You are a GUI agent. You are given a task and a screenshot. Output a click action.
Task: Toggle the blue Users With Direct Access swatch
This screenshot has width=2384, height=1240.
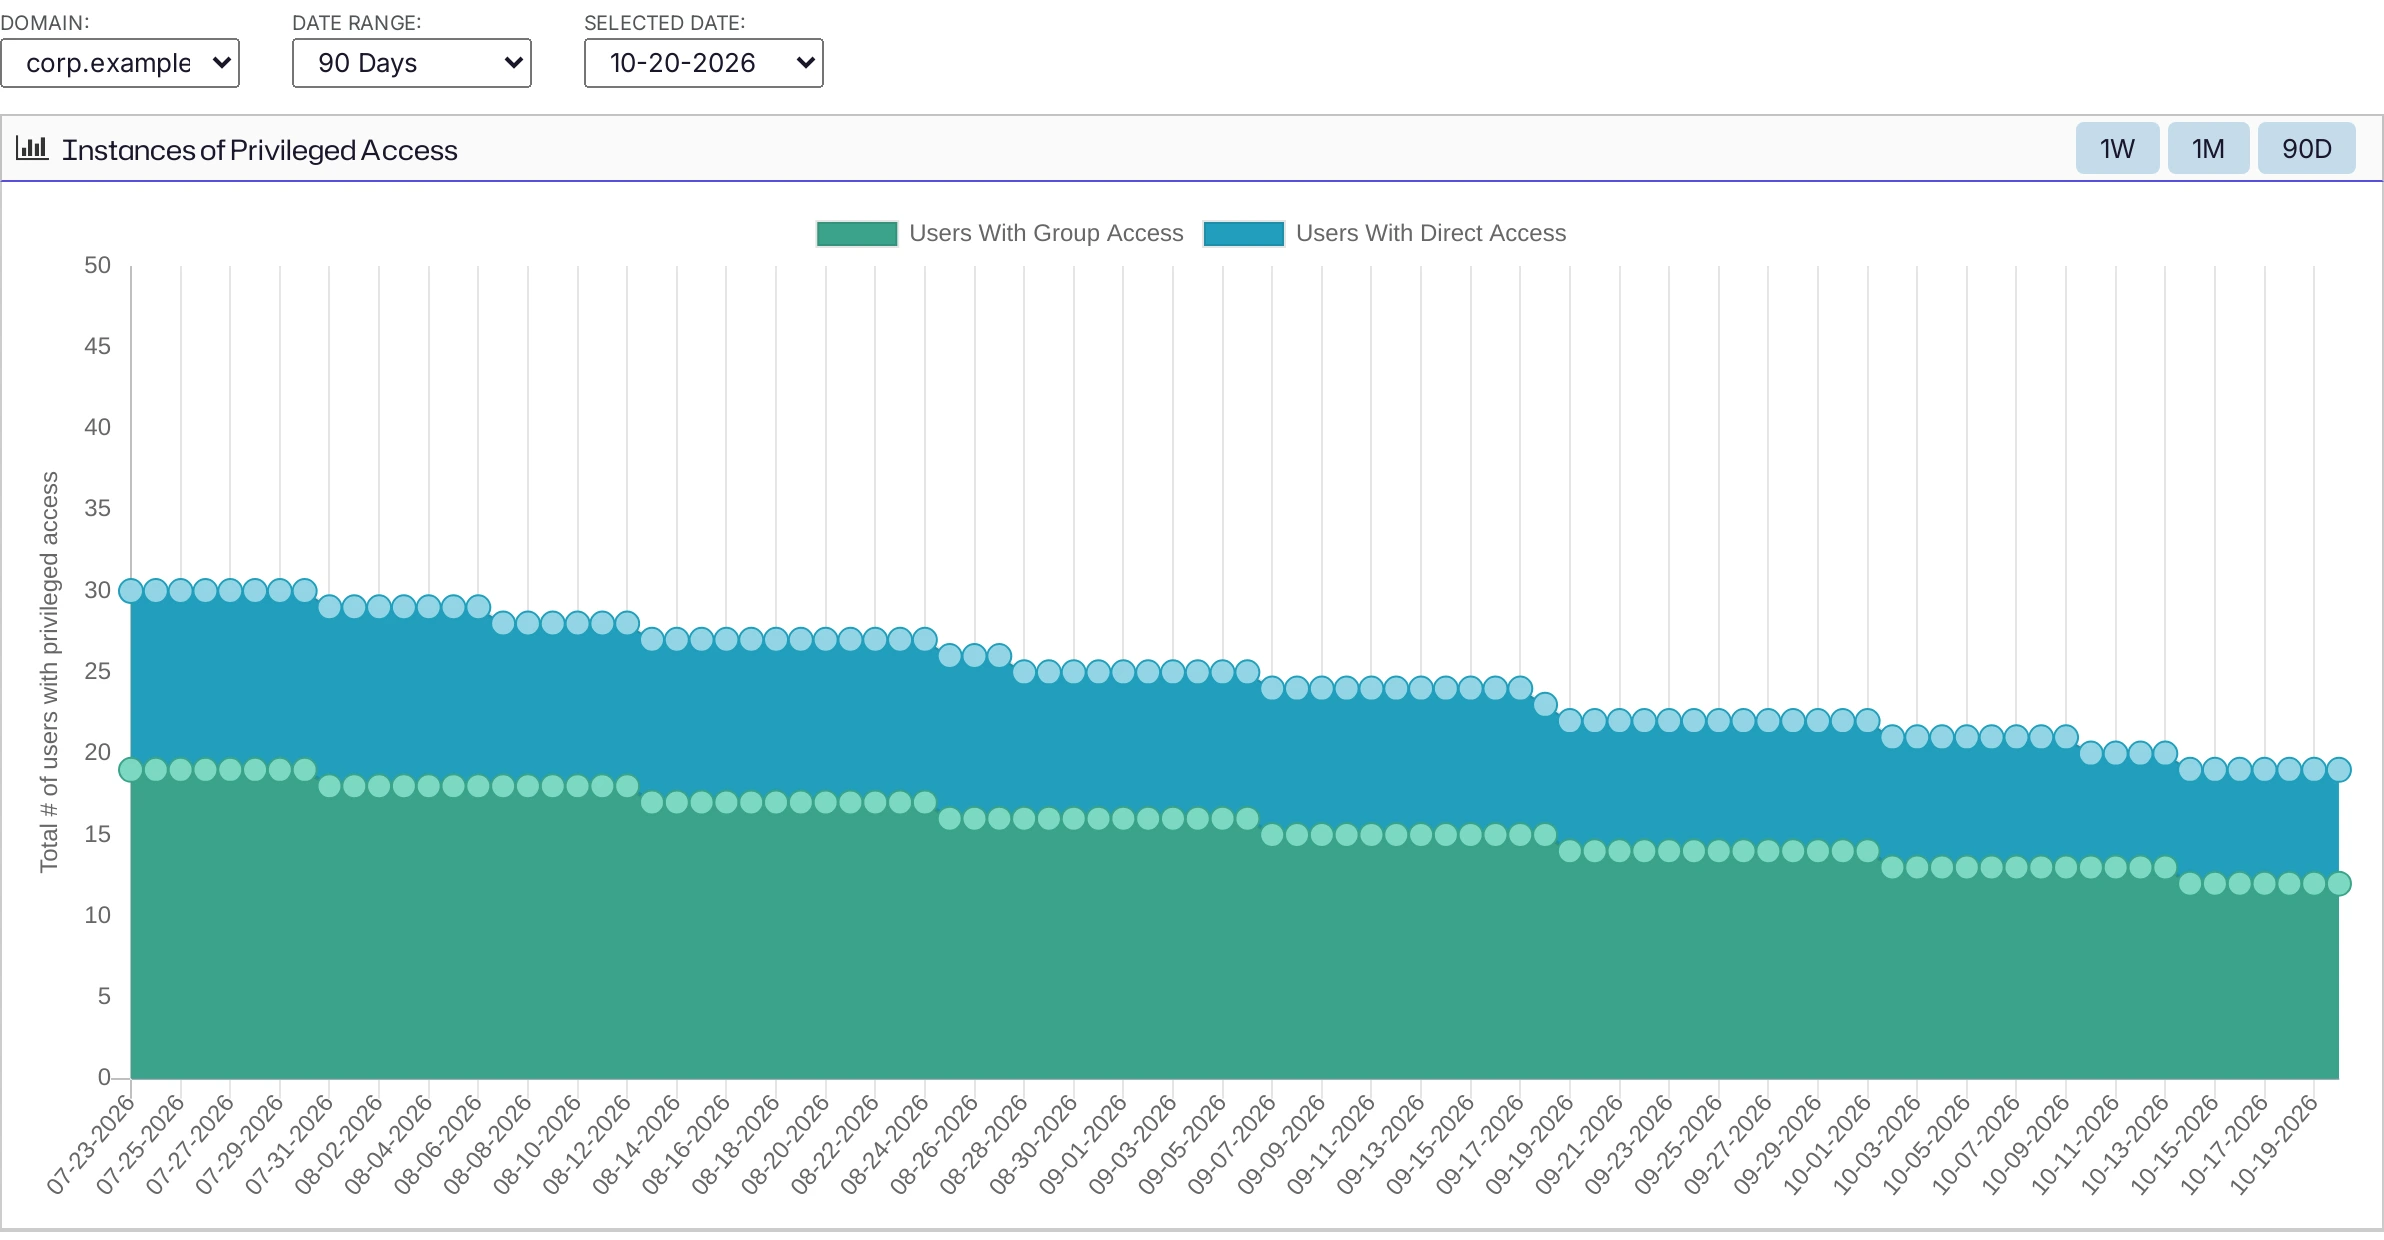1244,234
